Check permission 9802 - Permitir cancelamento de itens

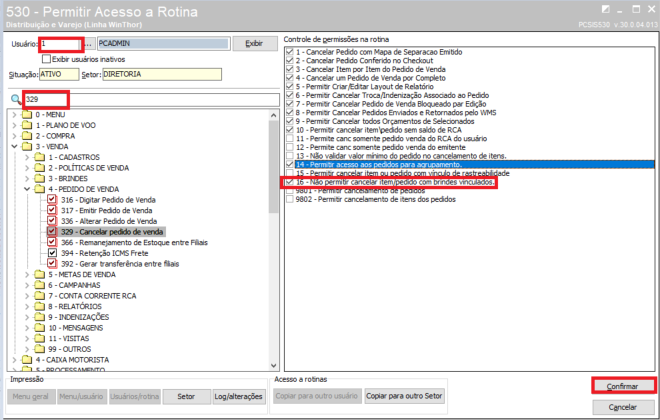(x=290, y=199)
